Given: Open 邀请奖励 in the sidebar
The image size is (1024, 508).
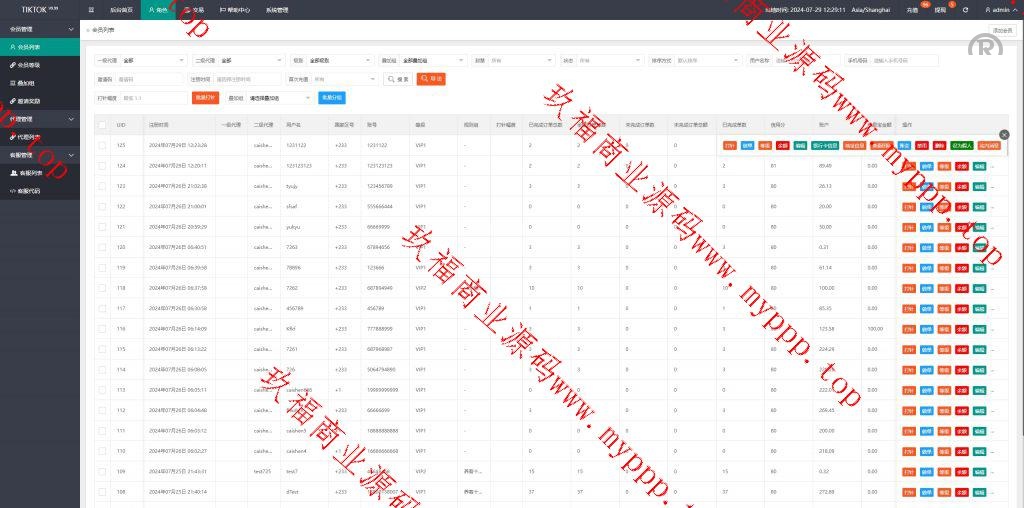Looking at the screenshot, I should pyautogui.click(x=30, y=100).
